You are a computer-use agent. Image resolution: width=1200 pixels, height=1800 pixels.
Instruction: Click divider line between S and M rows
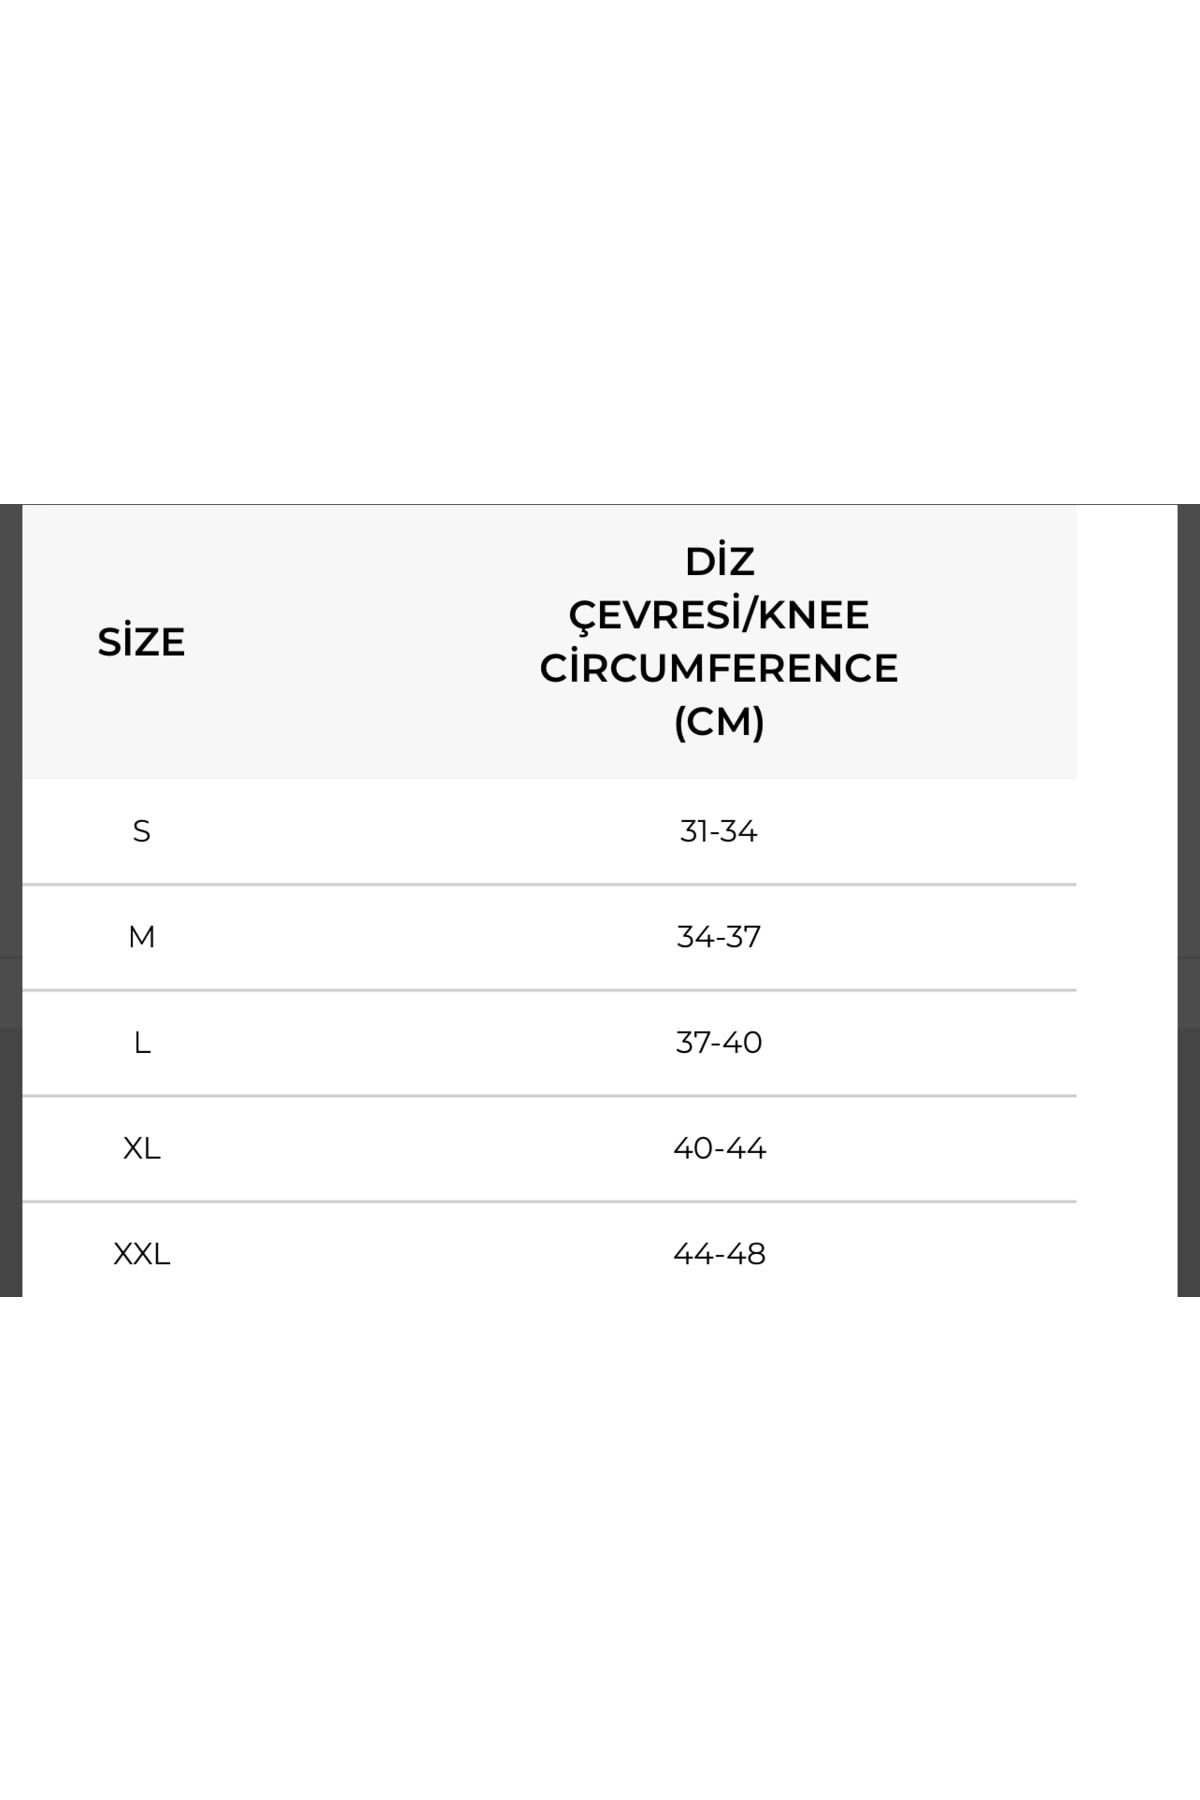[549, 885]
